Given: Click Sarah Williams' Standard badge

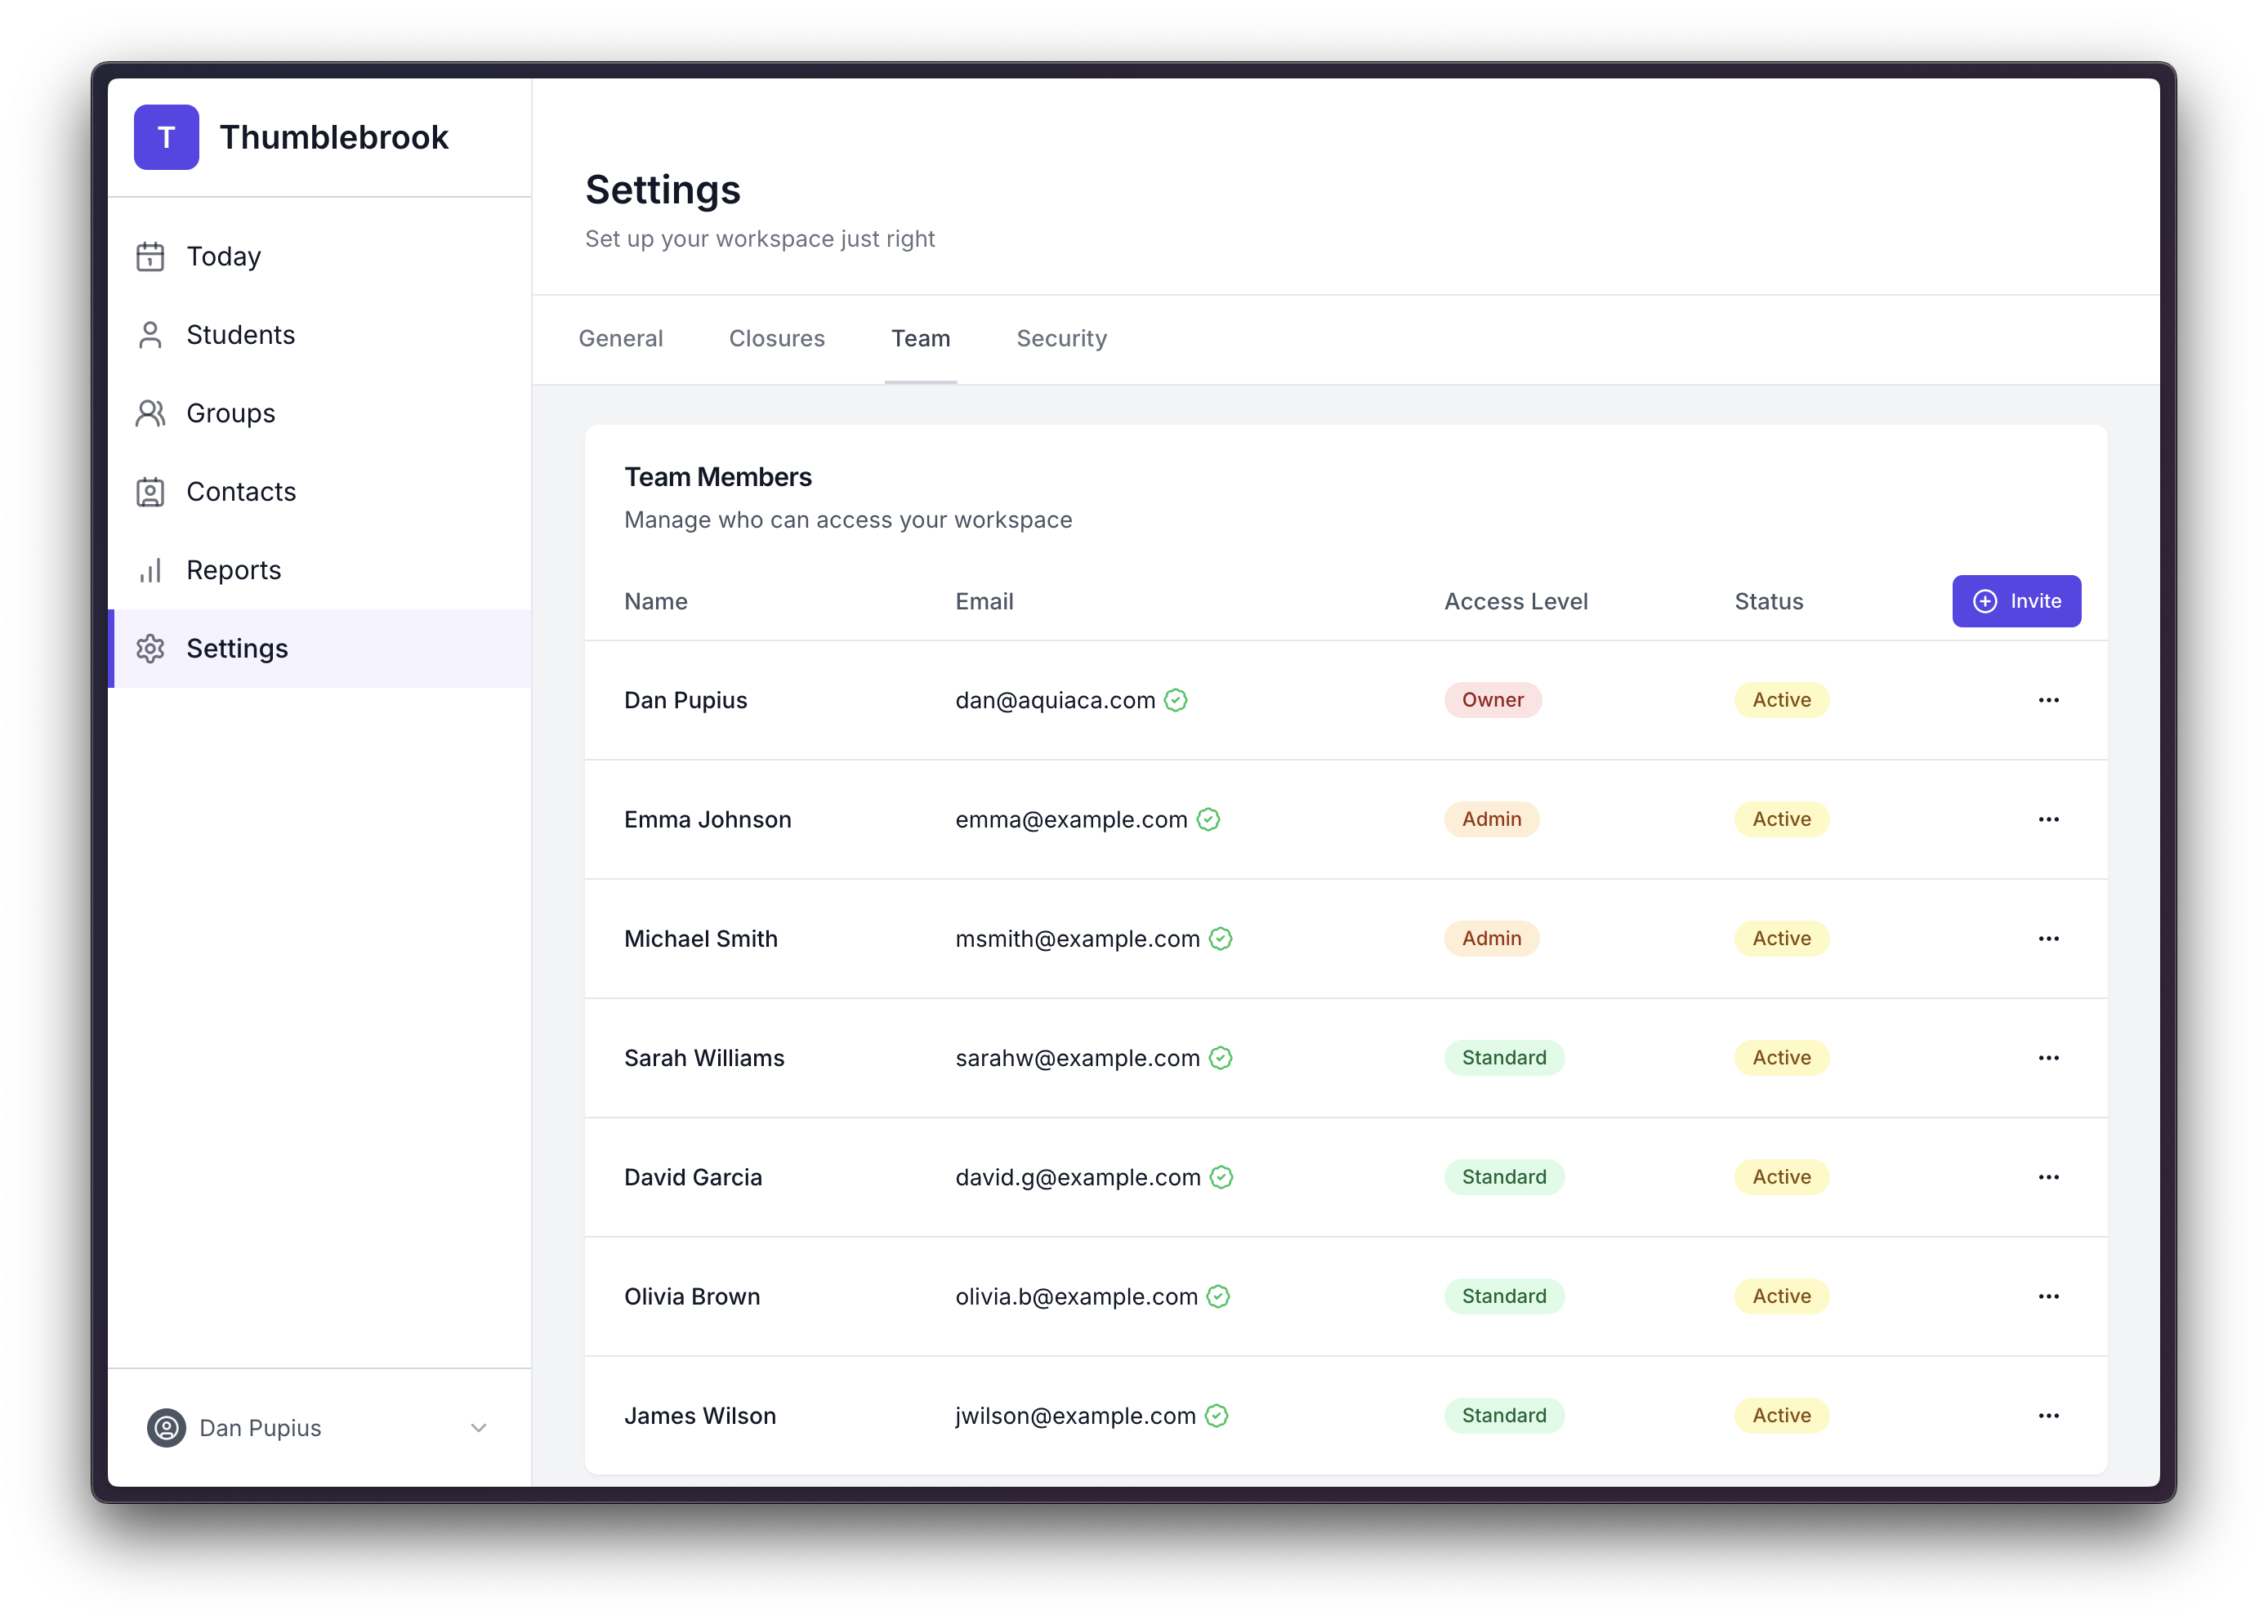Looking at the screenshot, I should [x=1504, y=1058].
